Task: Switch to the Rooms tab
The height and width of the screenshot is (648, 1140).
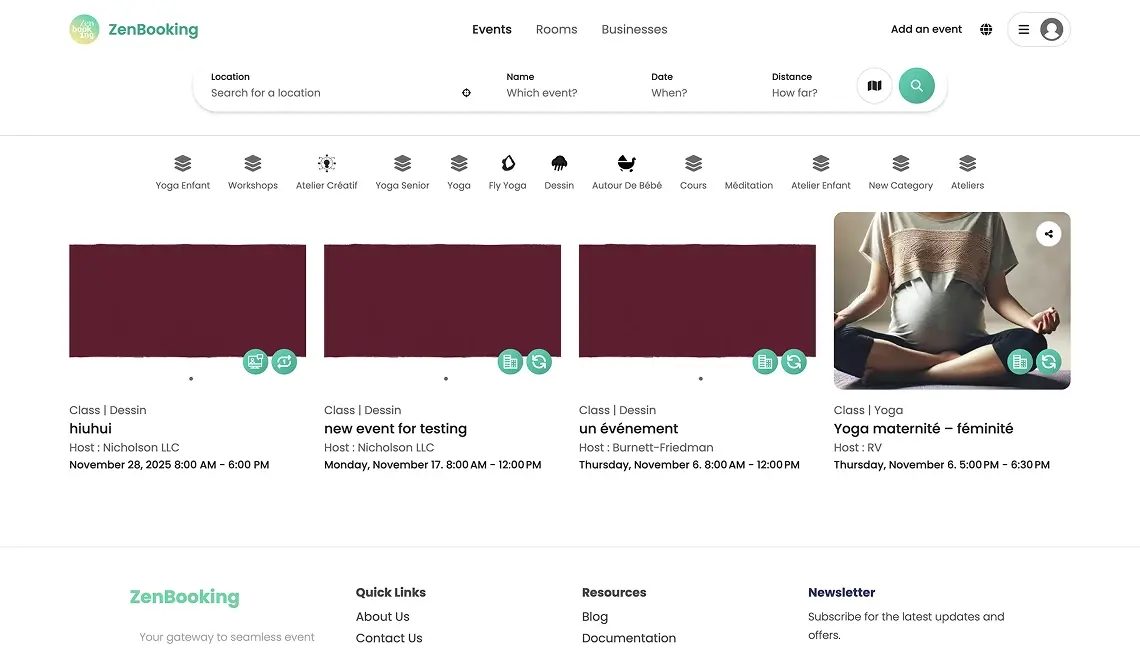Action: pyautogui.click(x=556, y=30)
